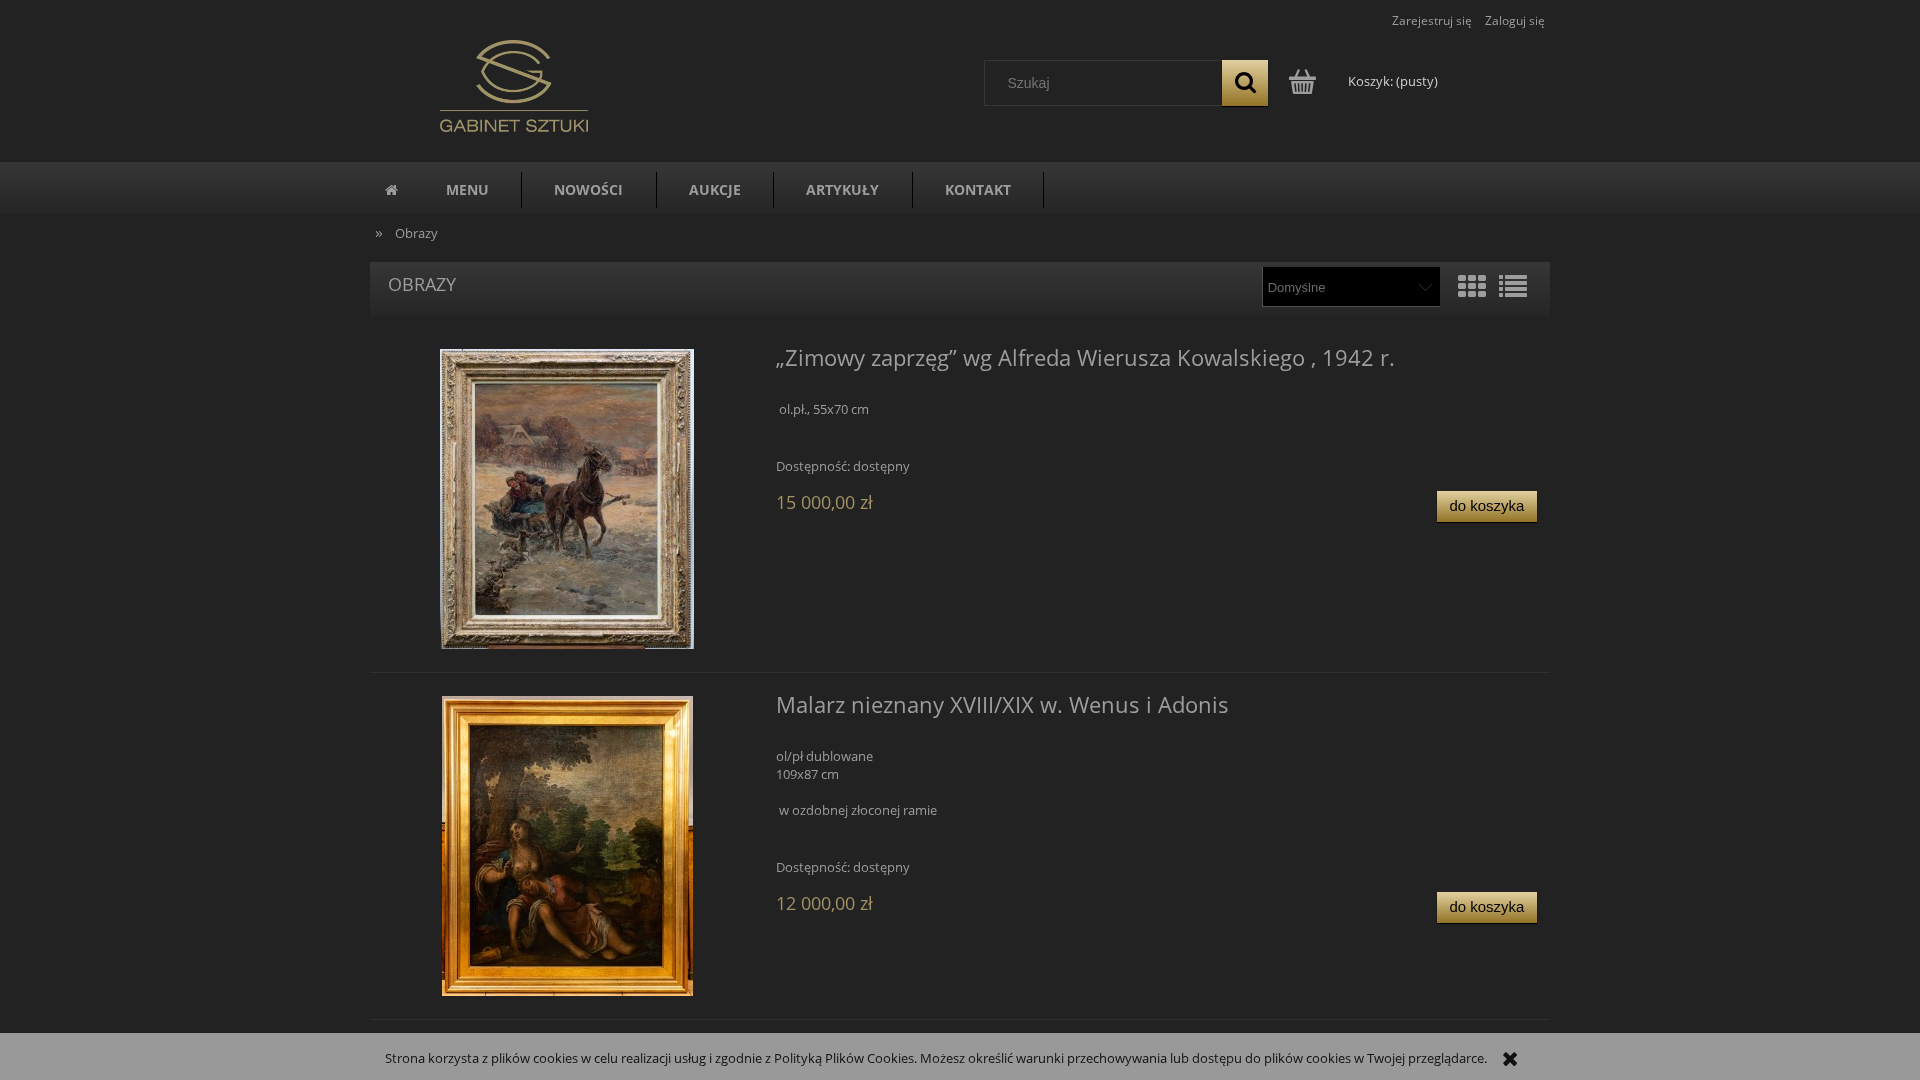Open the Domyślne sorting dropdown

1351,287
